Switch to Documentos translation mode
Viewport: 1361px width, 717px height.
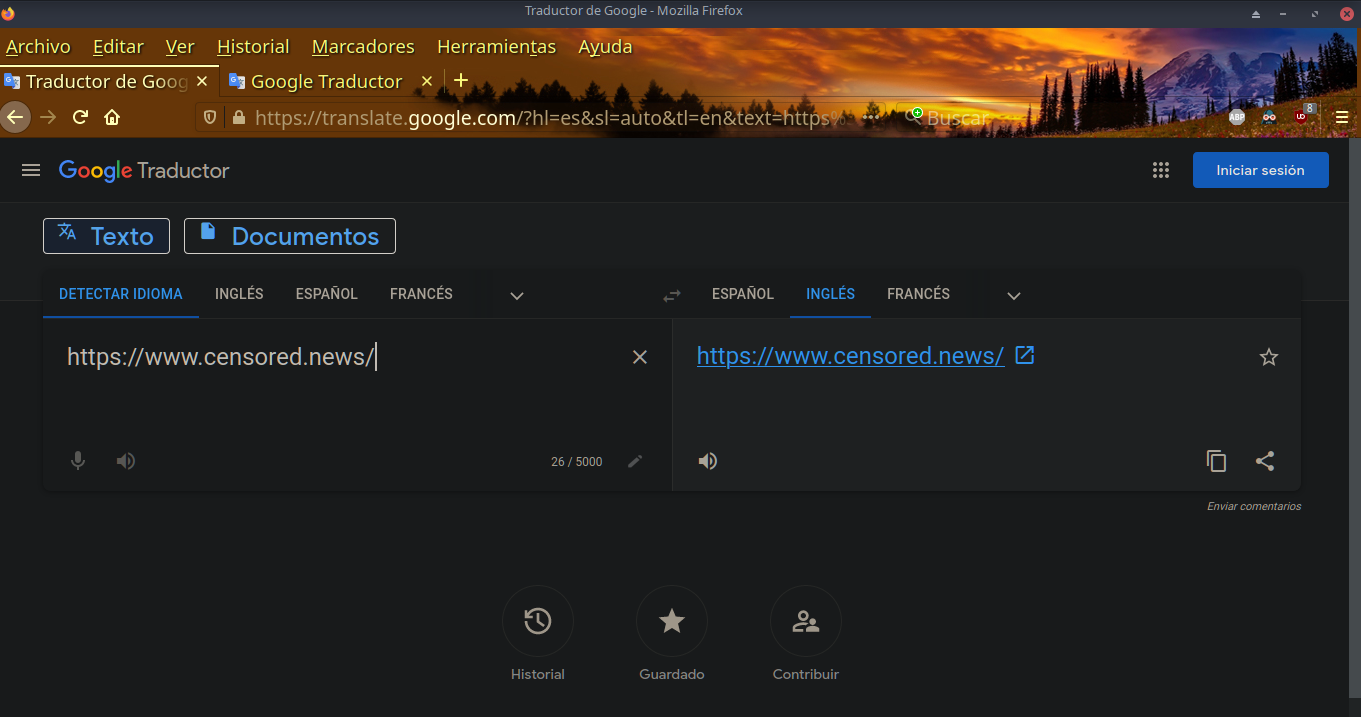tap(290, 236)
